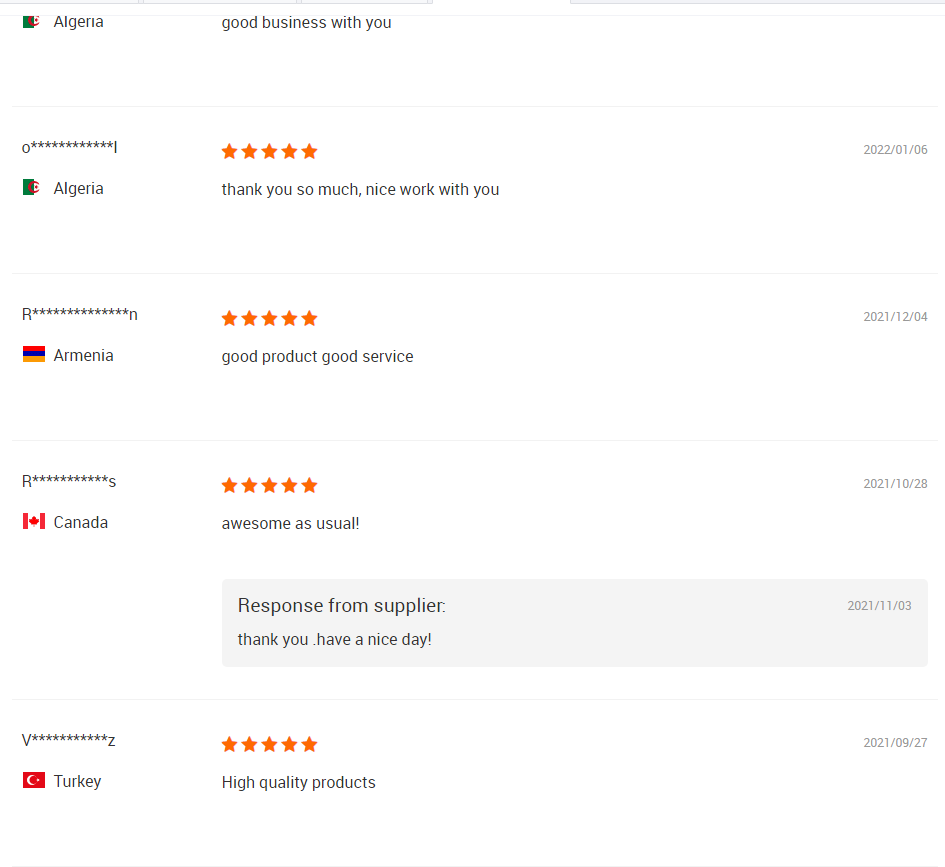Click the 'High quality products' review text
Image resolution: width=945 pixels, height=867 pixels.
click(x=298, y=782)
